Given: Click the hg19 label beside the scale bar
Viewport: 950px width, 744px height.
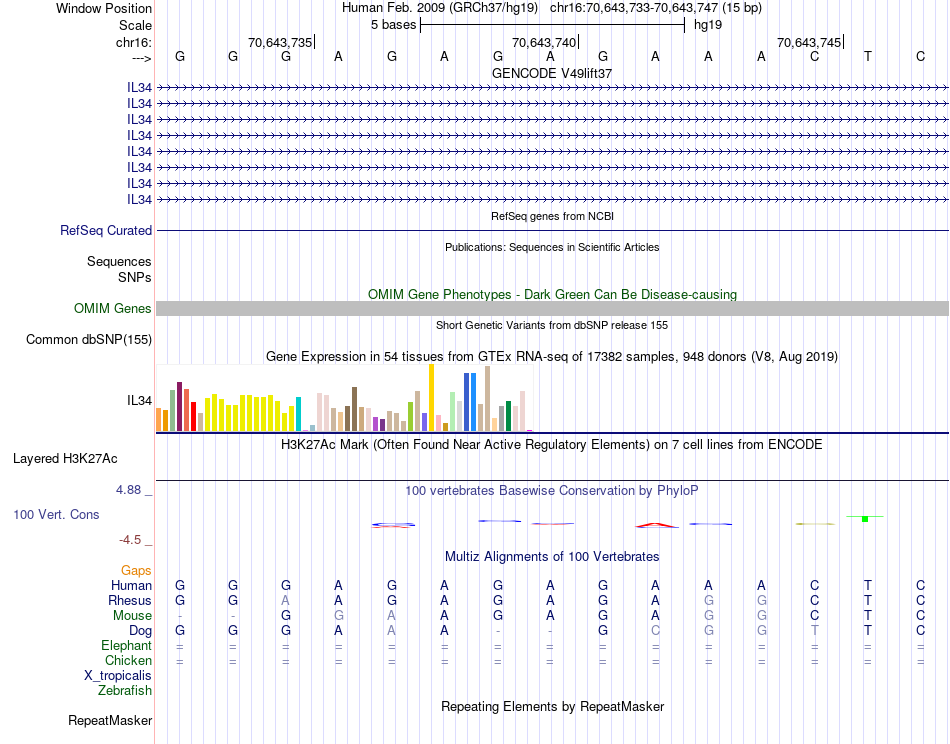Looking at the screenshot, I should point(708,25).
